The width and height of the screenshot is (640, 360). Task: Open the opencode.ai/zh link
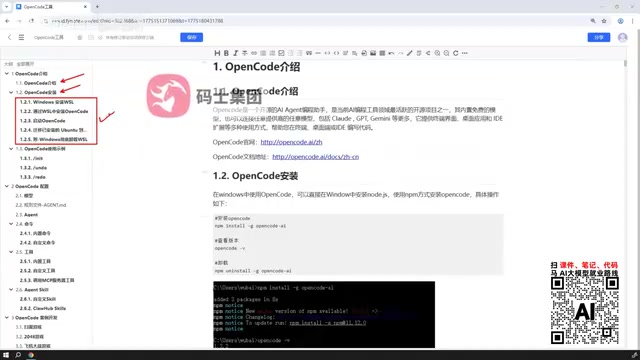(x=291, y=142)
